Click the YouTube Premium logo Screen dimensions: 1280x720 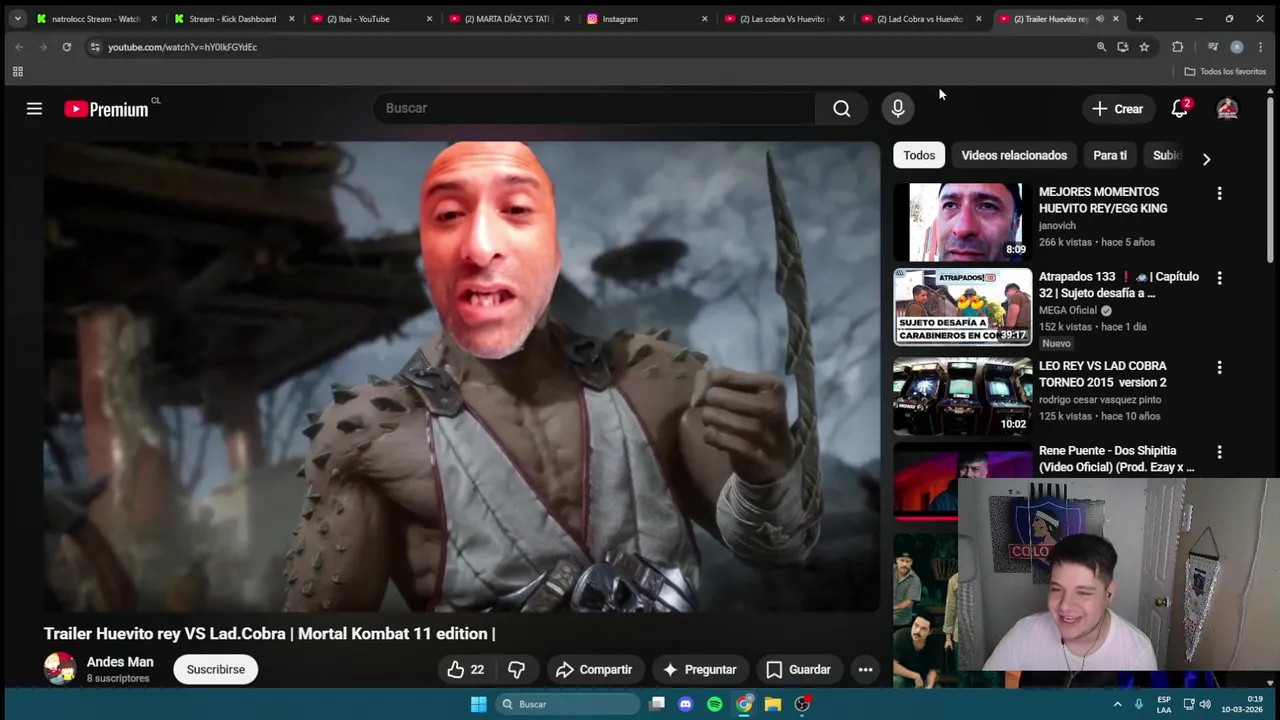click(x=107, y=109)
